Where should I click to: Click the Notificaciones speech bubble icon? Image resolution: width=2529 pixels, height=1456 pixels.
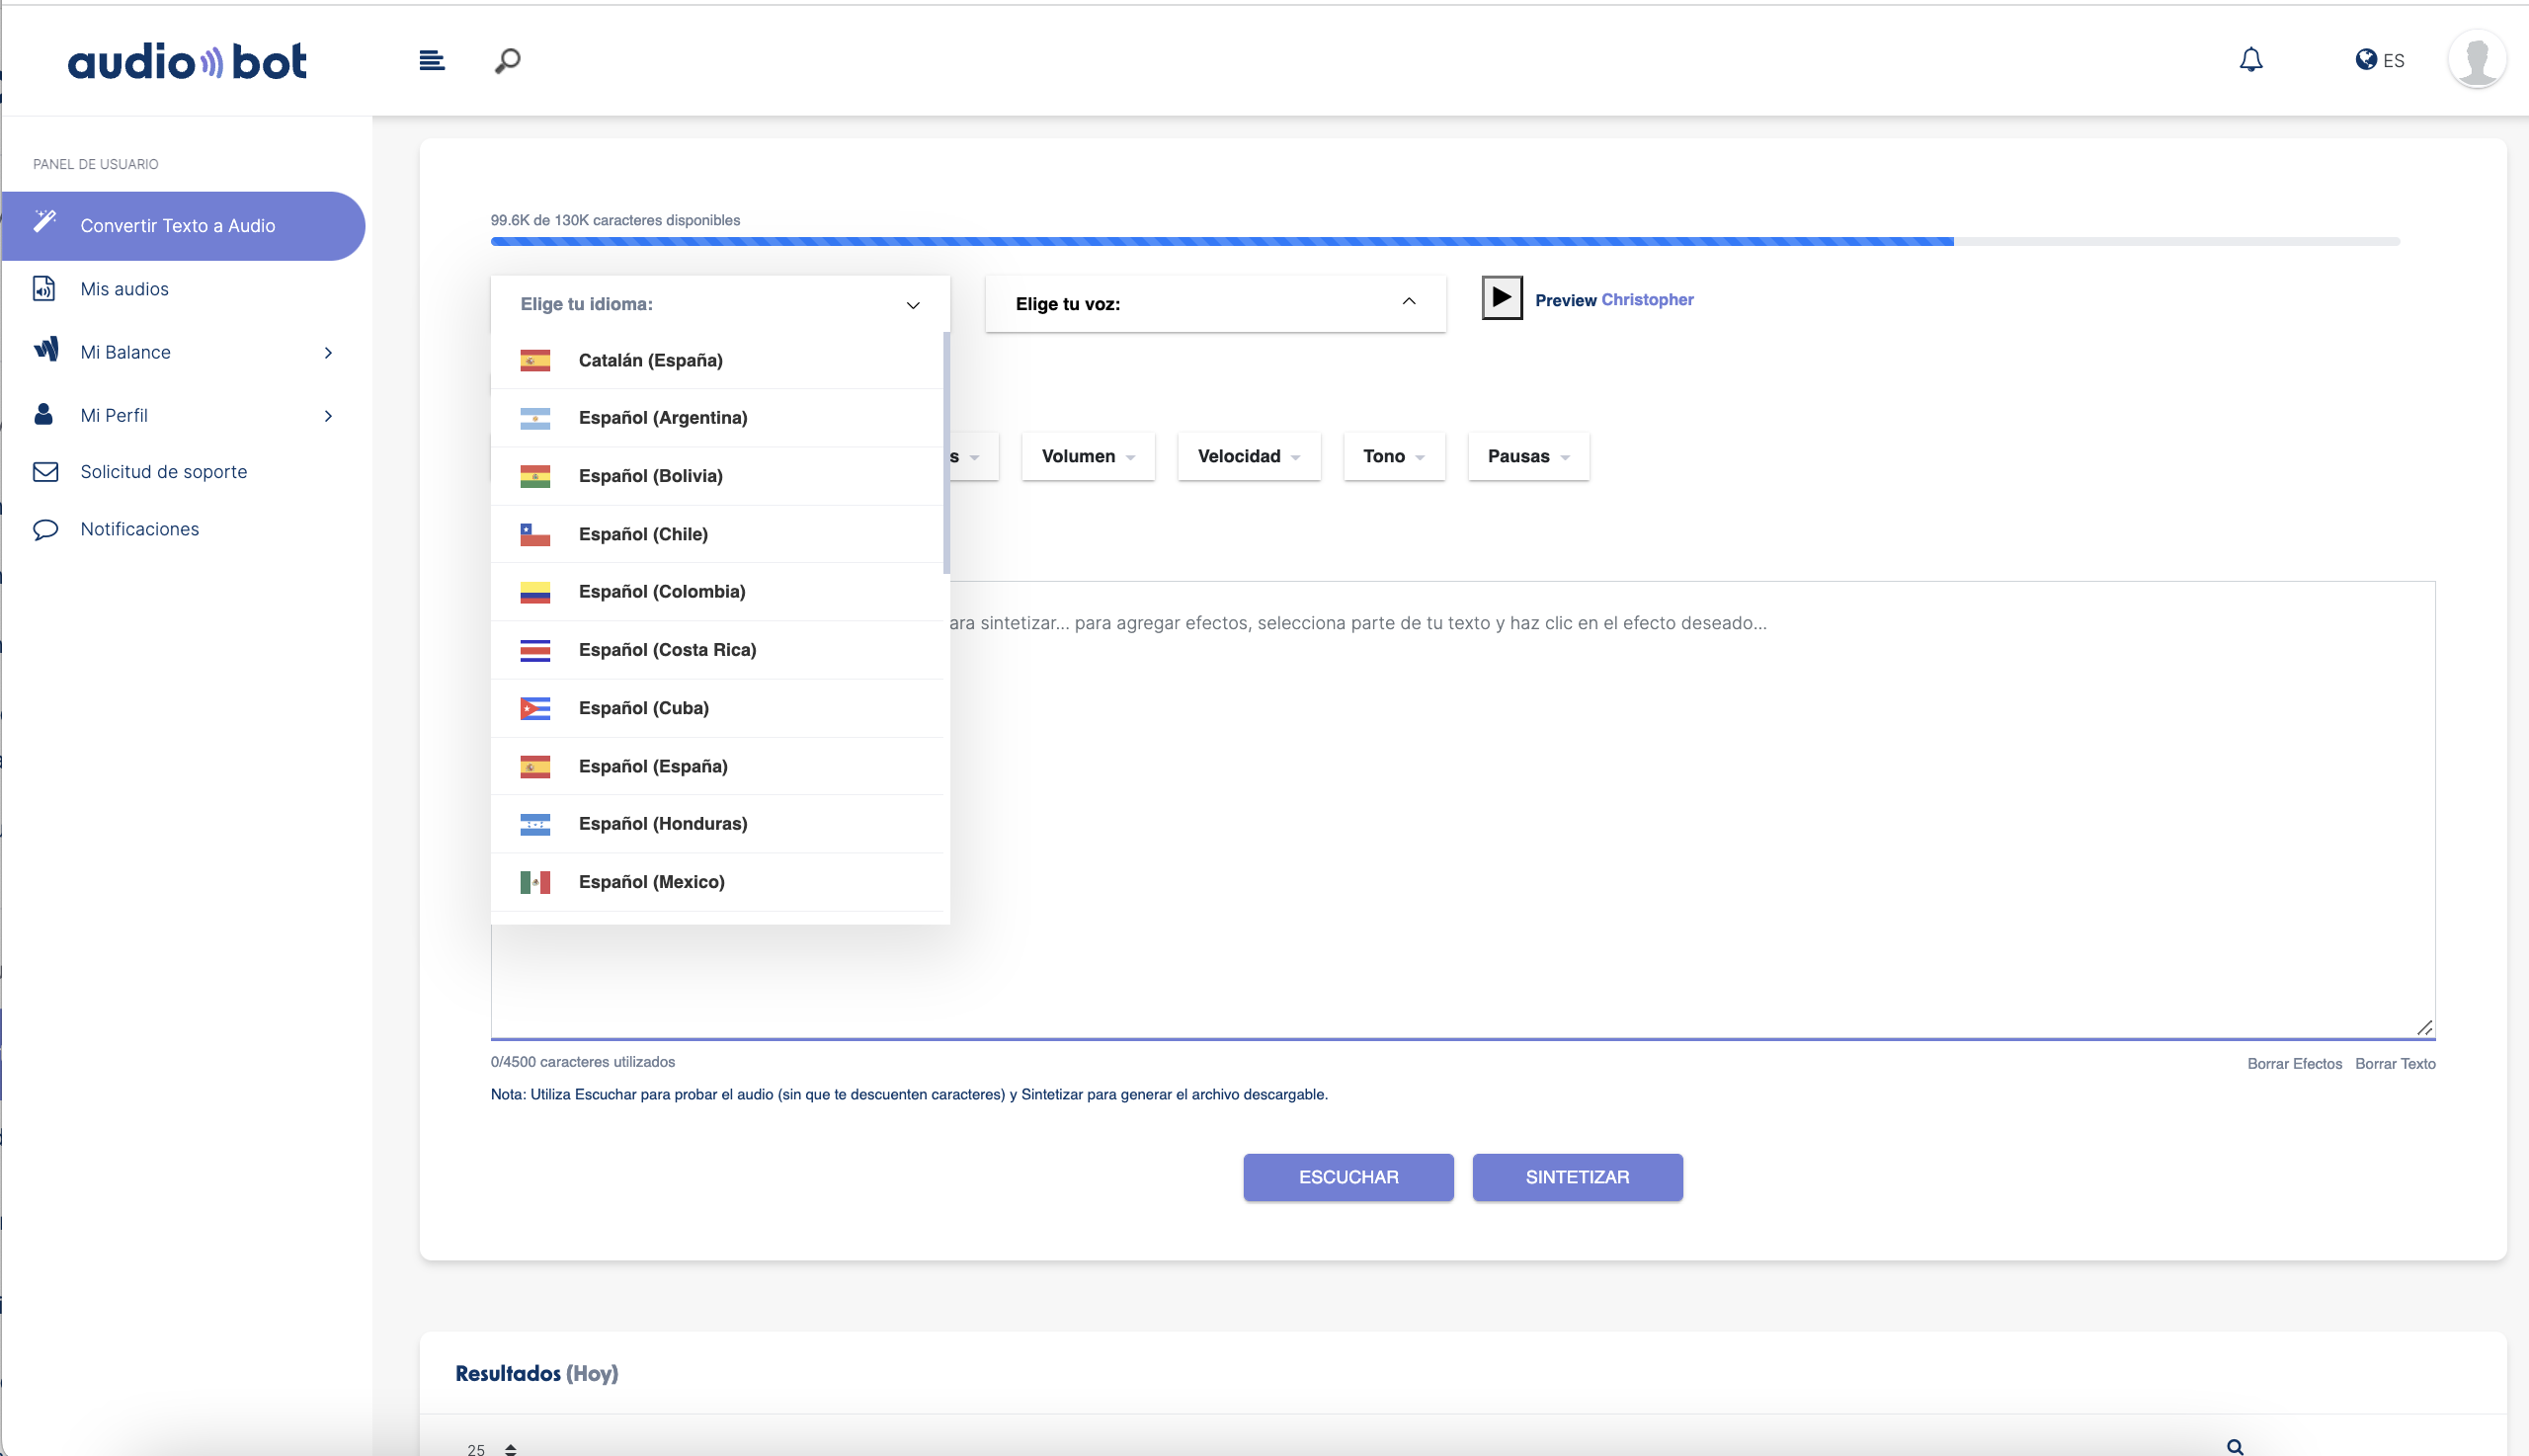click(44, 528)
